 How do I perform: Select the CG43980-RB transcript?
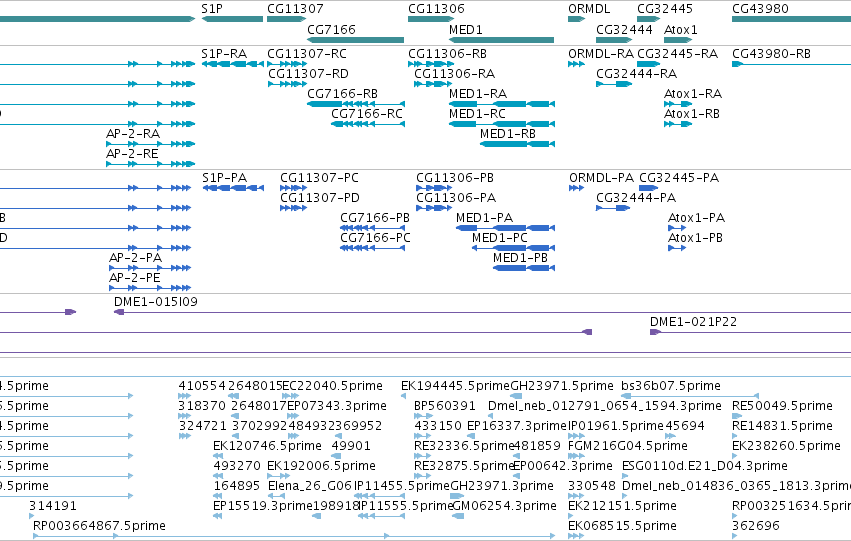791,64
